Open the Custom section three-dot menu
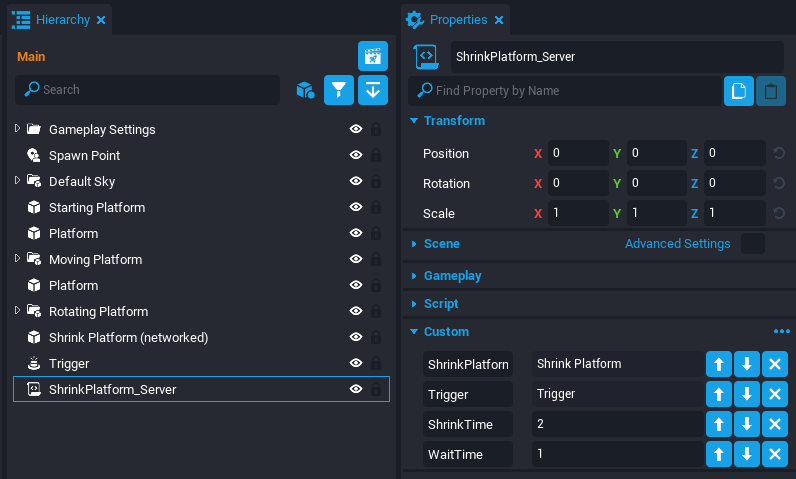This screenshot has height=479, width=796. [781, 331]
